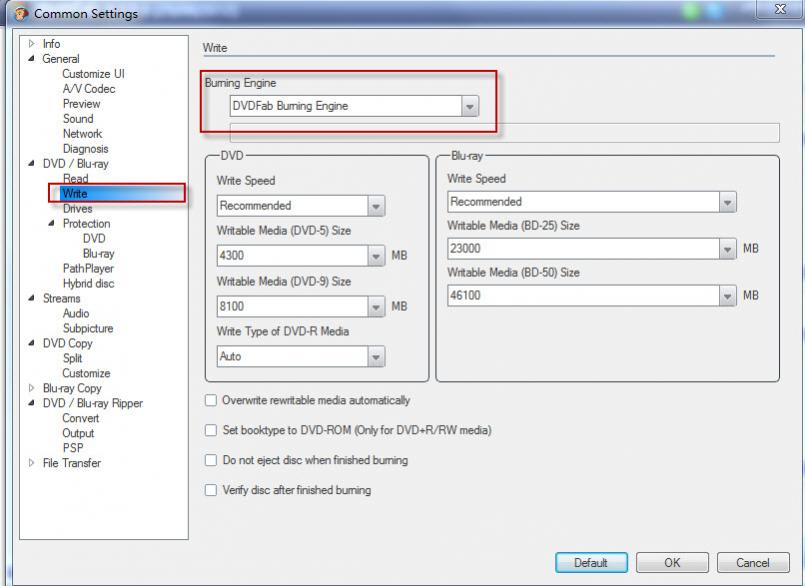The height and width of the screenshot is (586, 805).
Task: Enable Verify disc after finished burning
Action: [210, 490]
